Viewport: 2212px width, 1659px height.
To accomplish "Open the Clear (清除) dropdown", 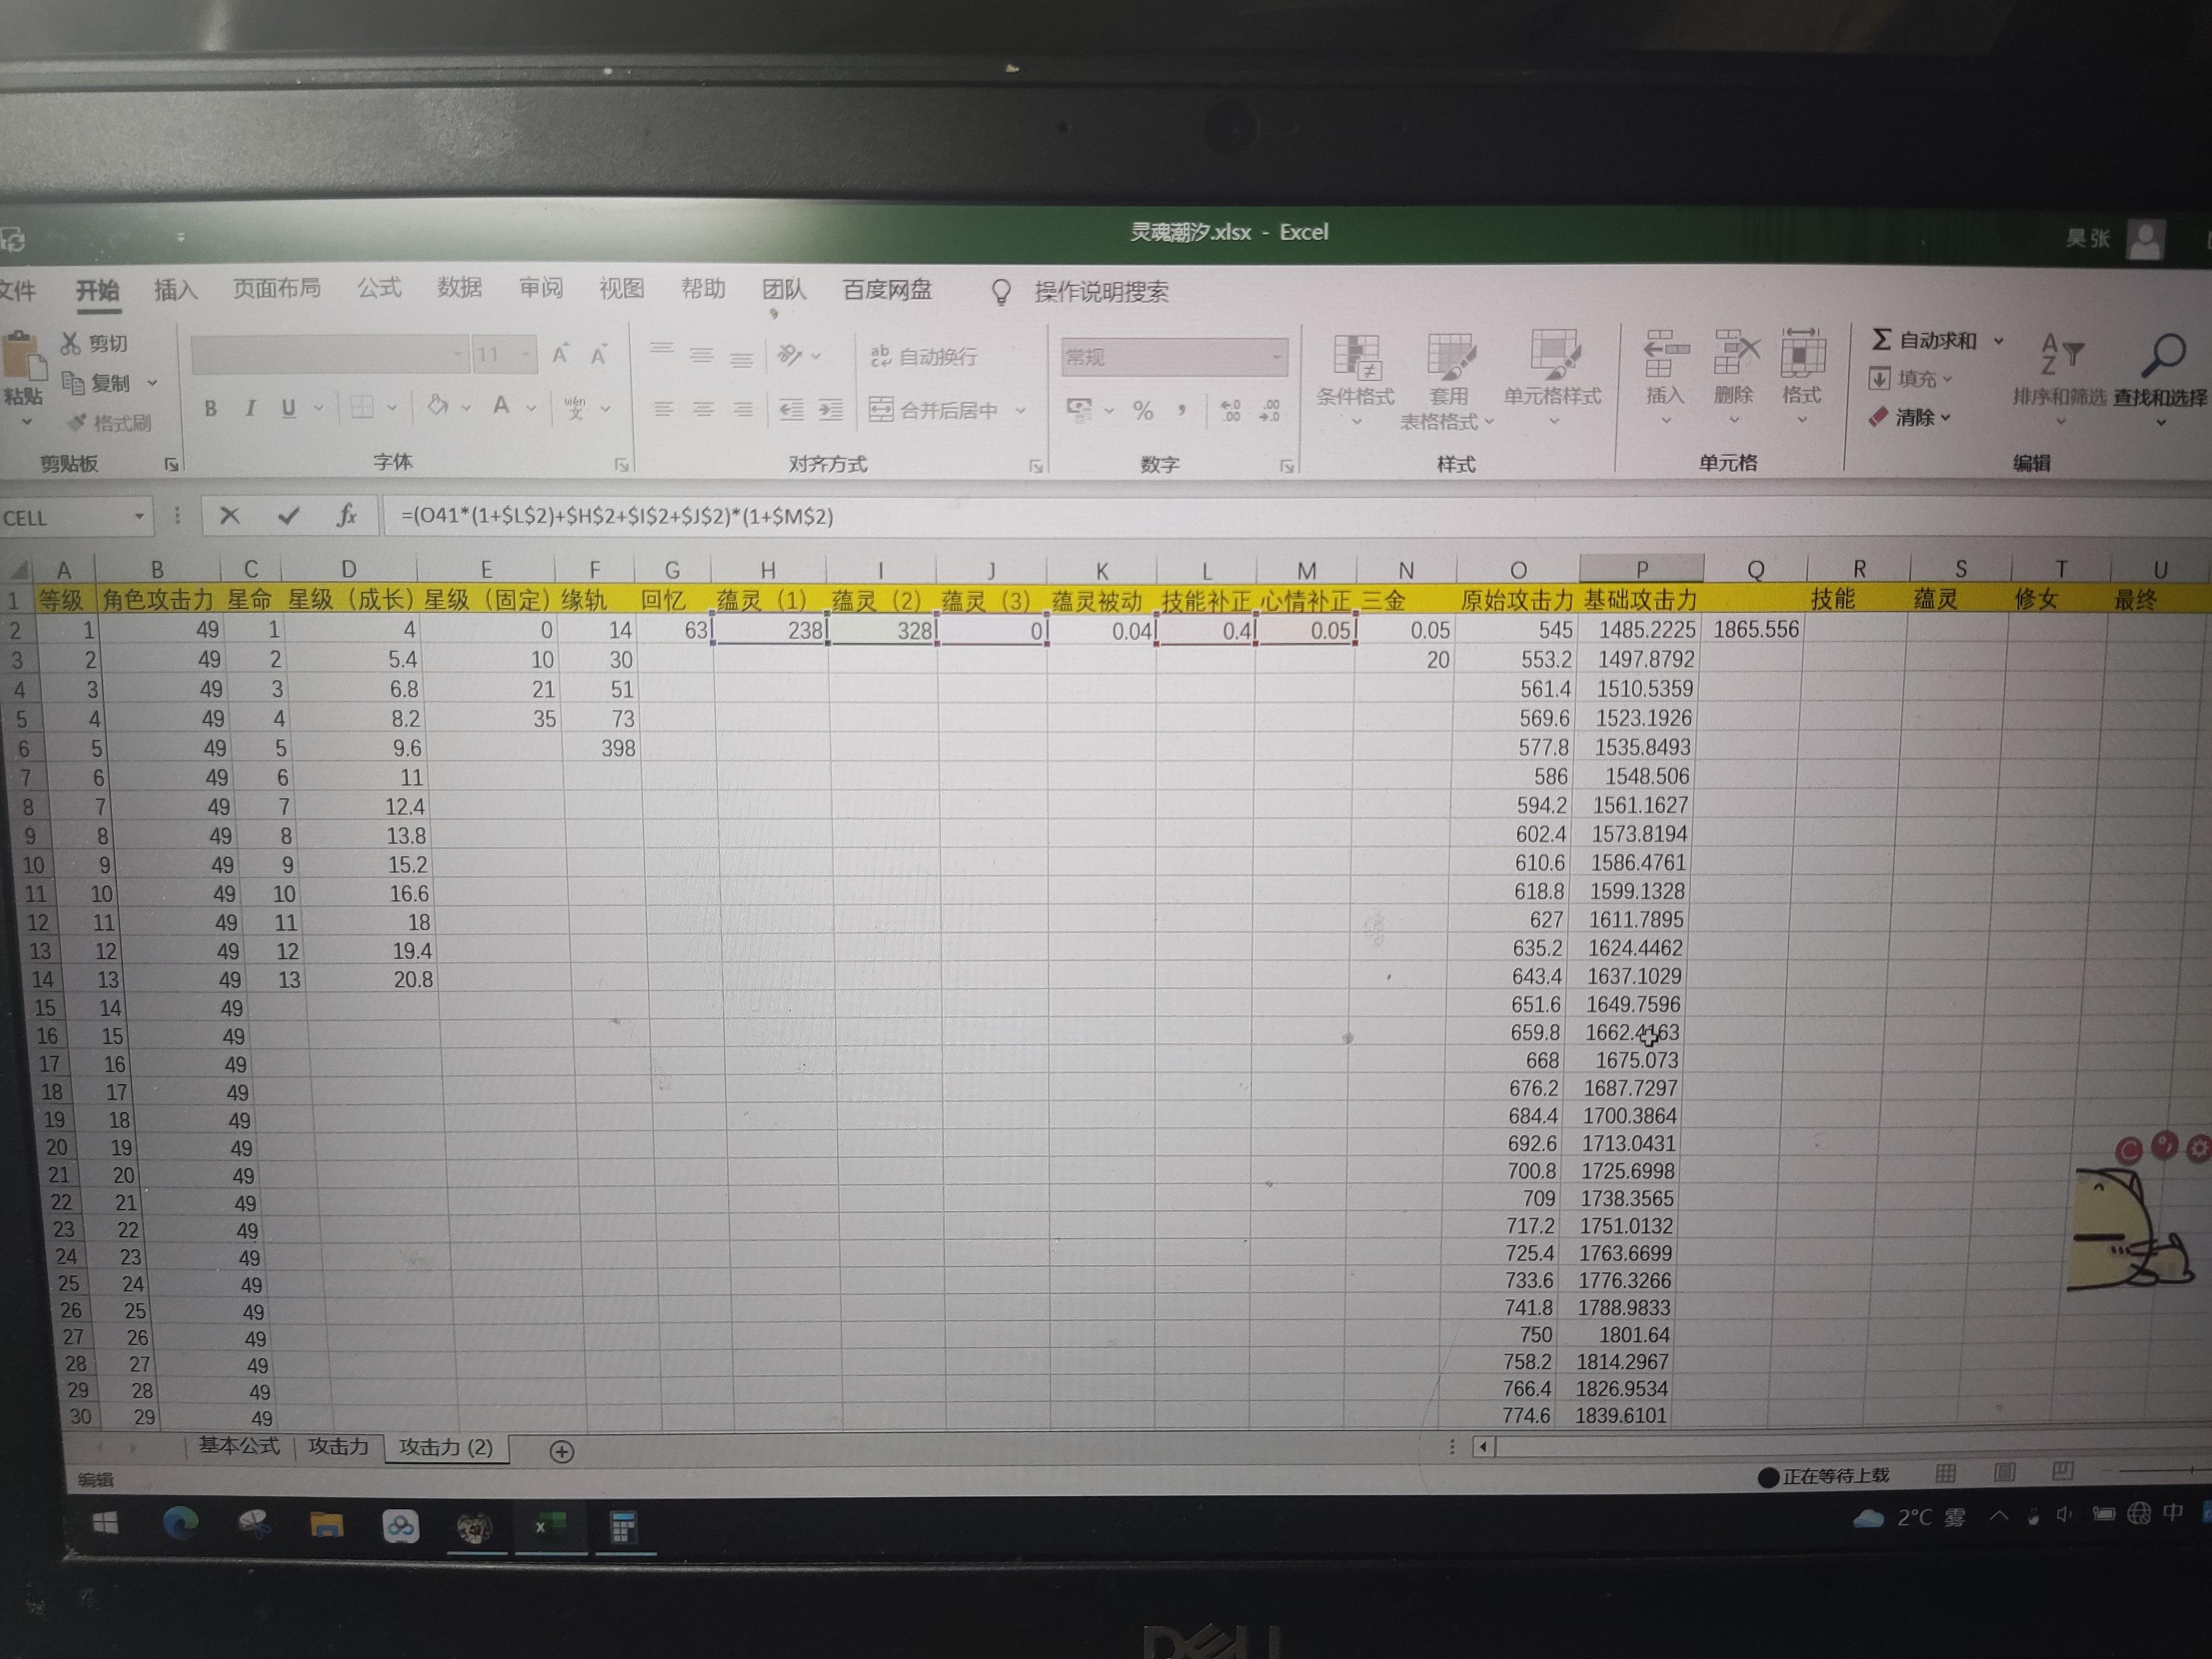I will click(x=1909, y=417).
